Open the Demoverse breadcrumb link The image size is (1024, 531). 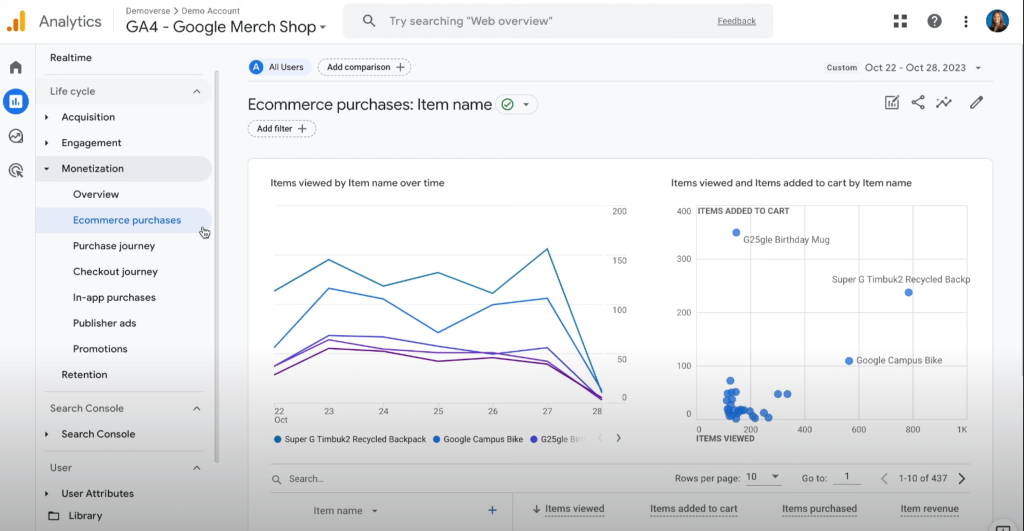tap(148, 10)
